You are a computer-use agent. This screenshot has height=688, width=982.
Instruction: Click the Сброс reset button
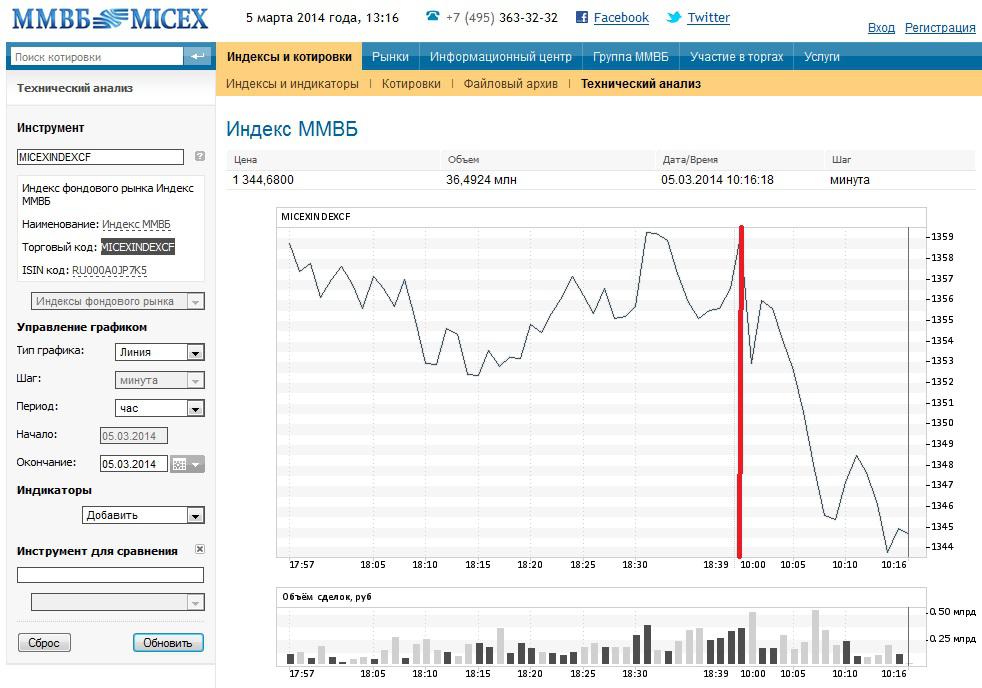[x=44, y=642]
